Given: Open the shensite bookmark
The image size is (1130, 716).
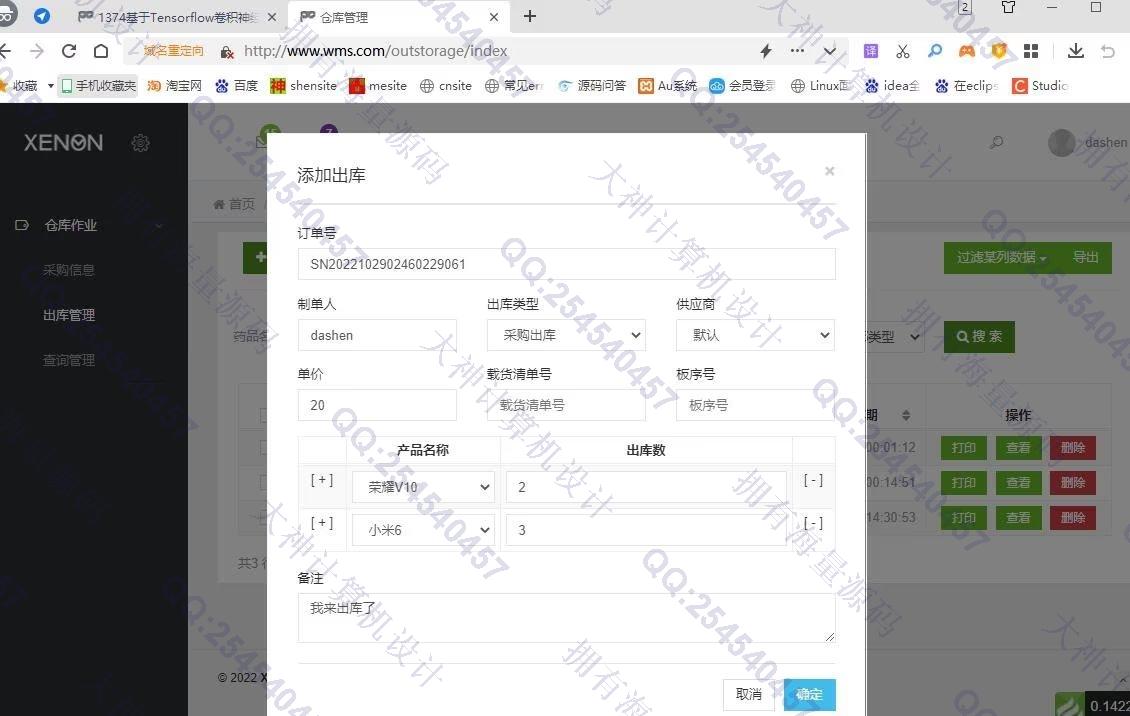Looking at the screenshot, I should point(303,86).
